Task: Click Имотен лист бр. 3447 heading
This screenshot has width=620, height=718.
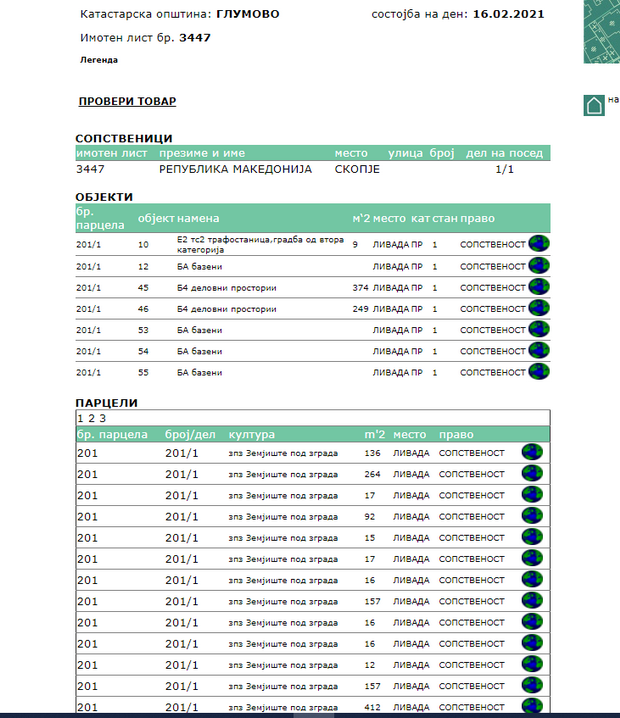Action: tap(146, 38)
